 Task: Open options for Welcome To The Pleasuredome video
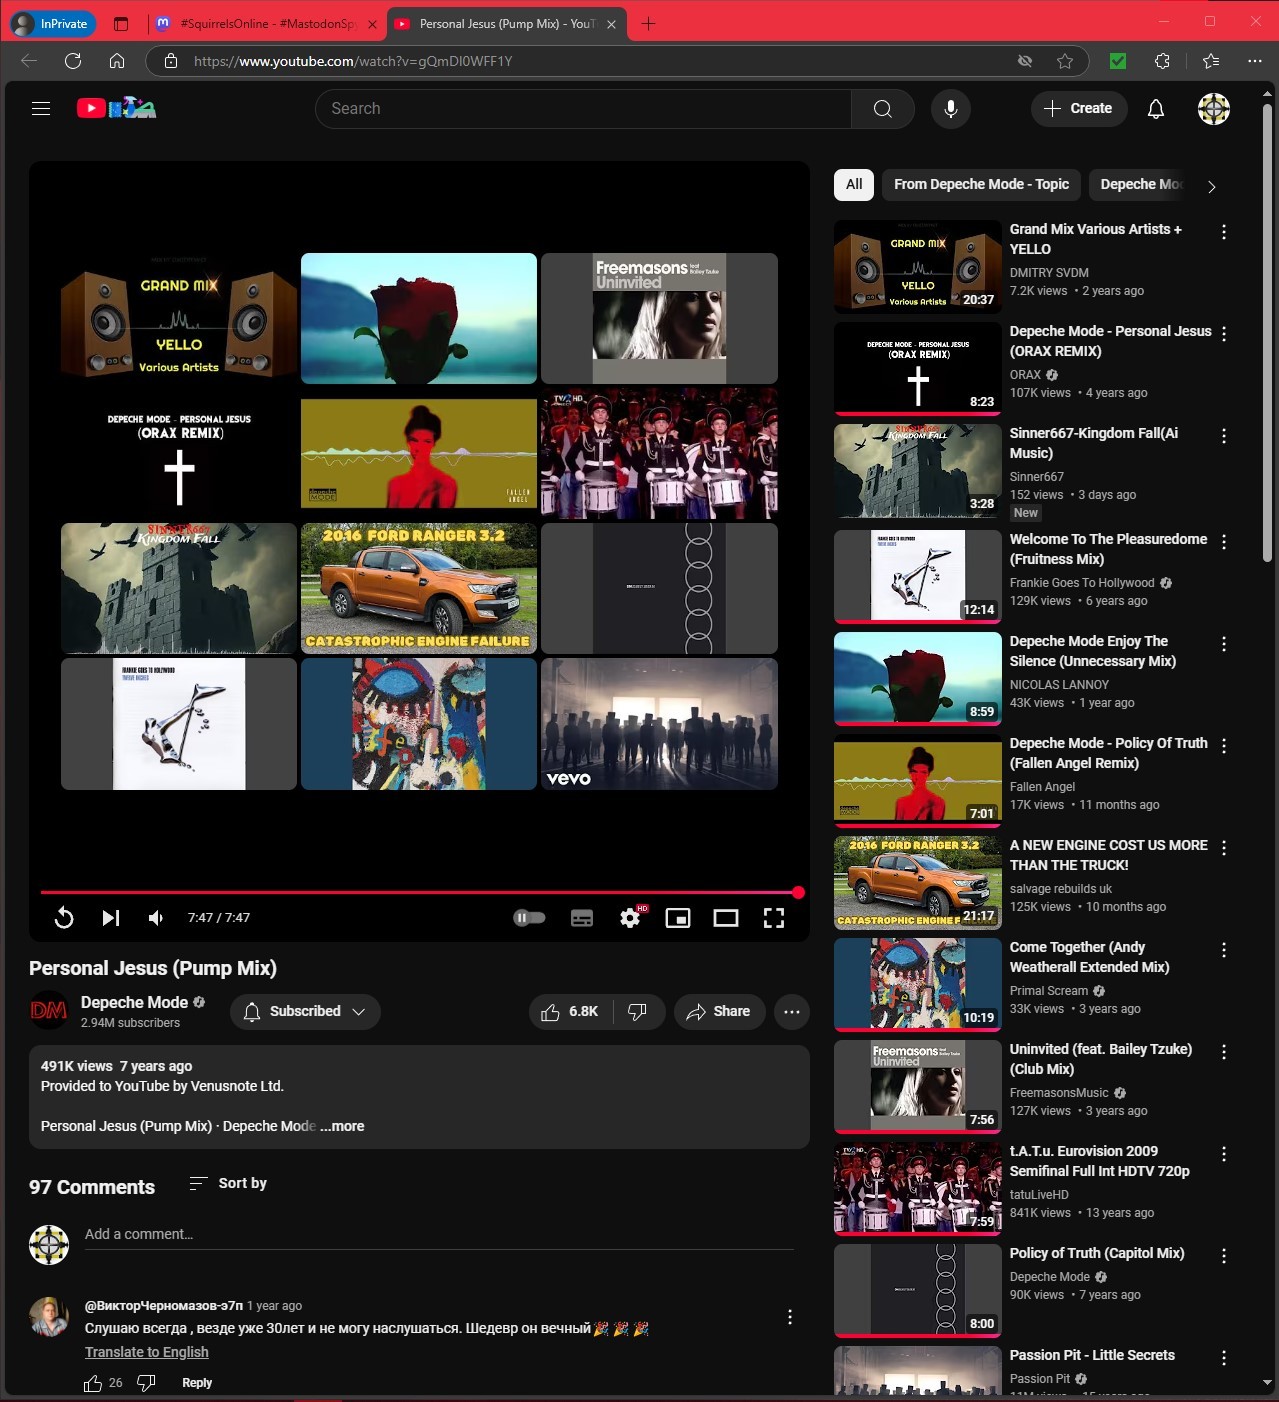point(1224,542)
